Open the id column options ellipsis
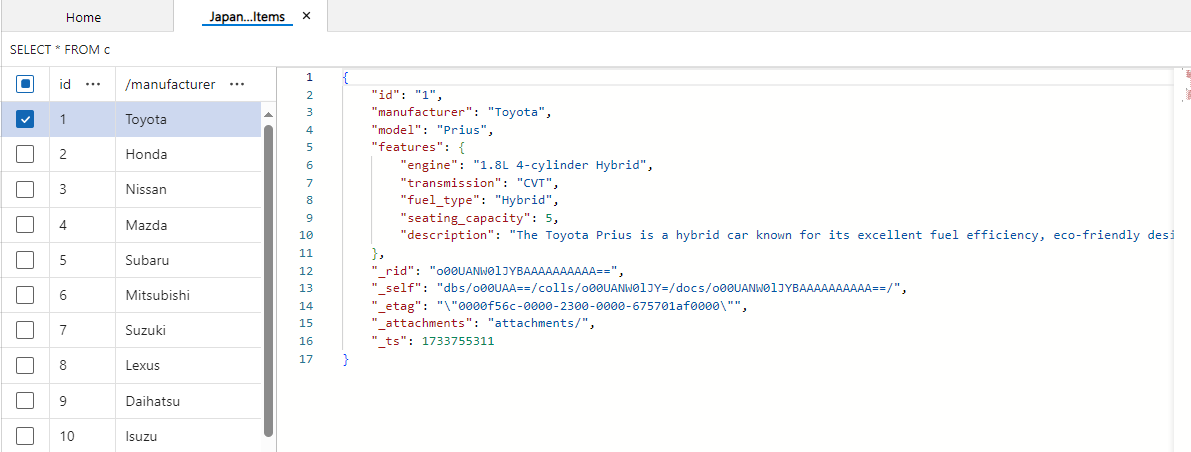The width and height of the screenshot is (1191, 452). pyautogui.click(x=93, y=84)
